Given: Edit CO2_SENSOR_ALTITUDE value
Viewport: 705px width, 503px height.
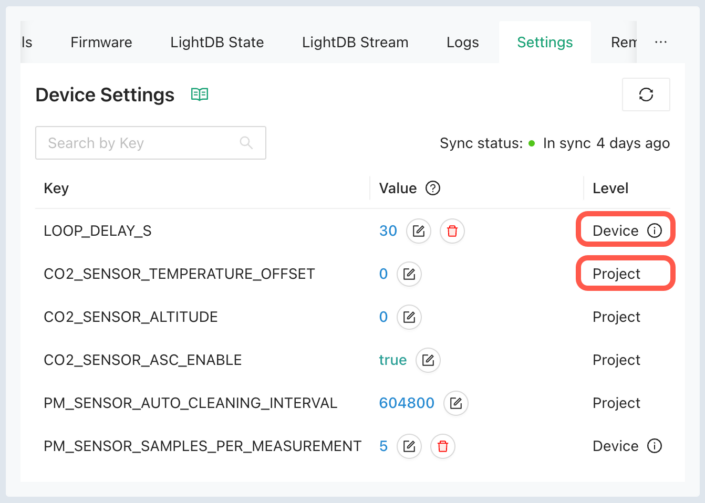Looking at the screenshot, I should coord(409,317).
